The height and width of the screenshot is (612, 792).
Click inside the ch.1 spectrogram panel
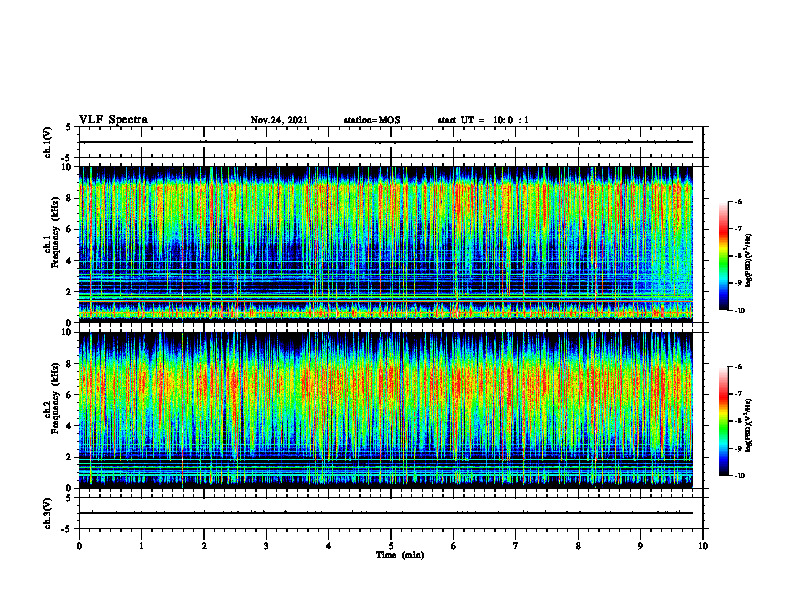pyautogui.click(x=386, y=244)
